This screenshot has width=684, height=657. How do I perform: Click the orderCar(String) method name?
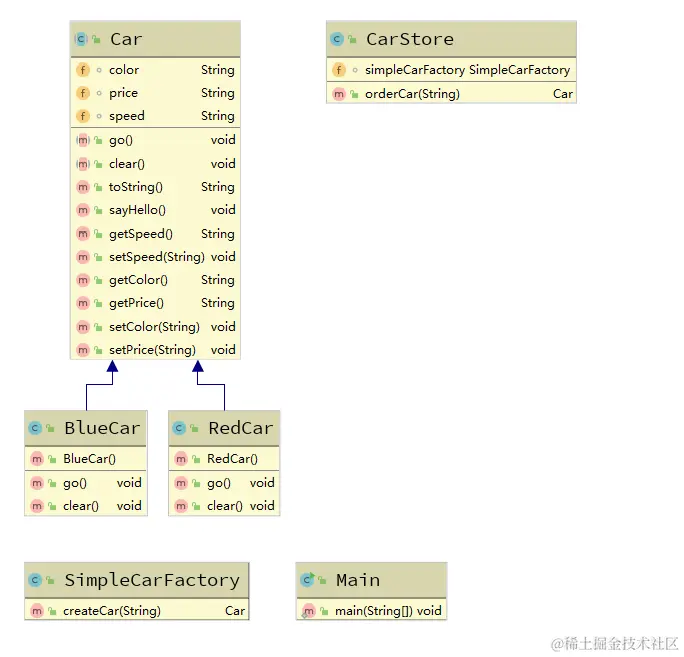tap(412, 94)
